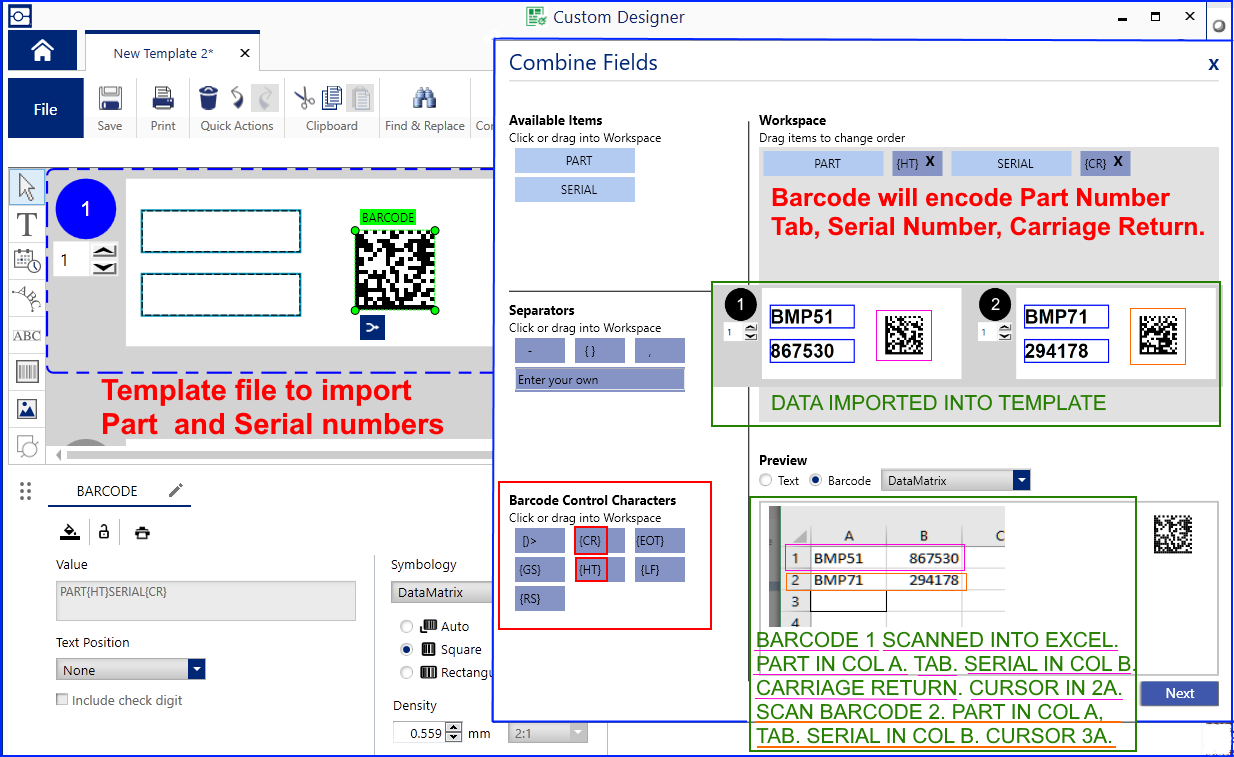The height and width of the screenshot is (757, 1234).
Task: Add the comma separator
Action: point(660,350)
